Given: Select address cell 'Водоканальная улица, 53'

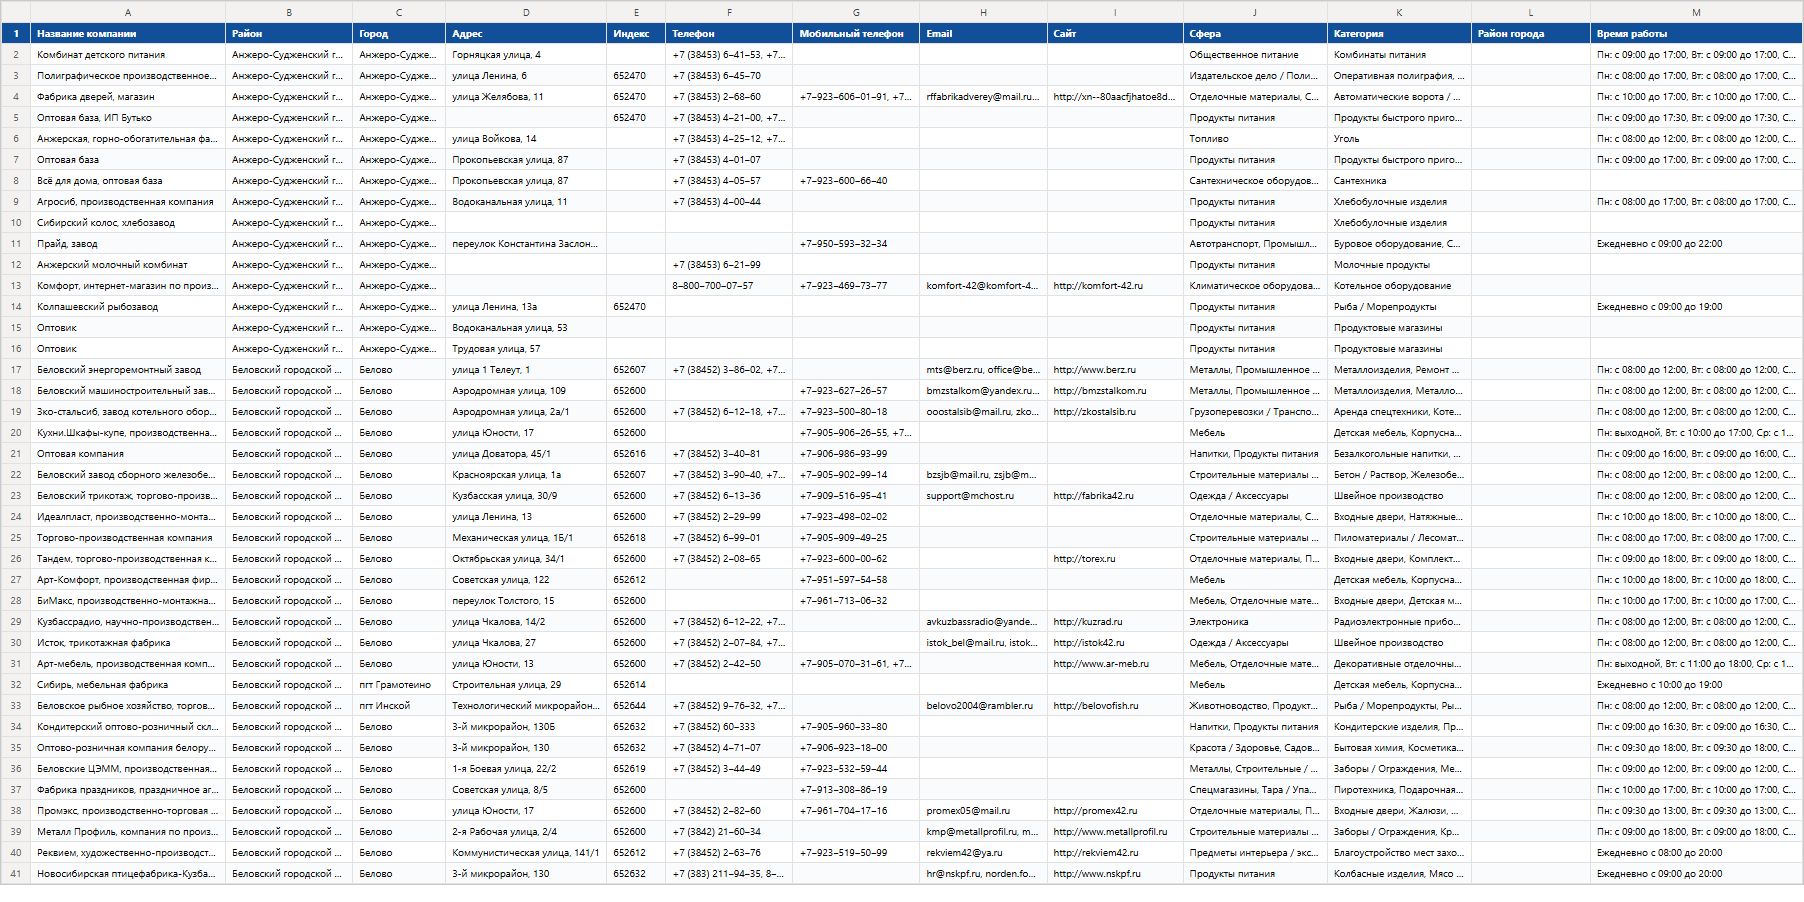Looking at the screenshot, I should (x=526, y=328).
